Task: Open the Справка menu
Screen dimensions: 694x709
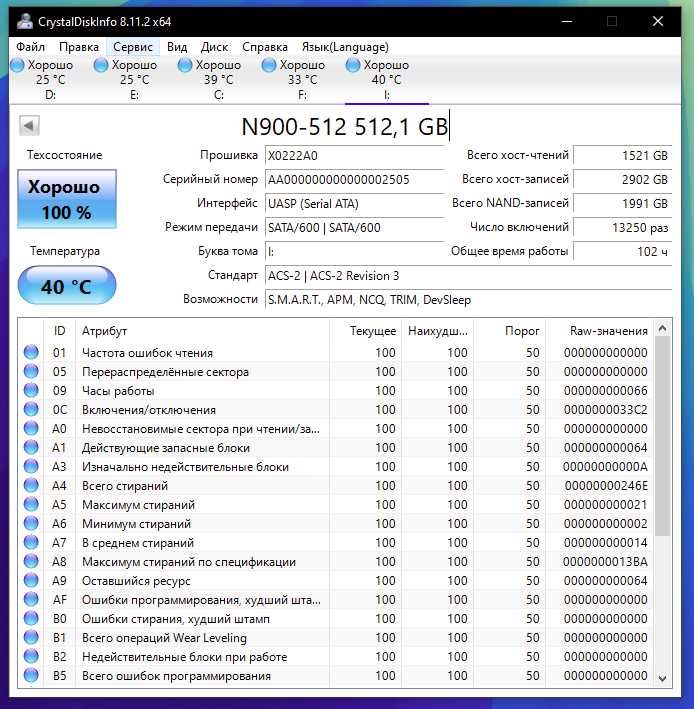Action: (264, 47)
